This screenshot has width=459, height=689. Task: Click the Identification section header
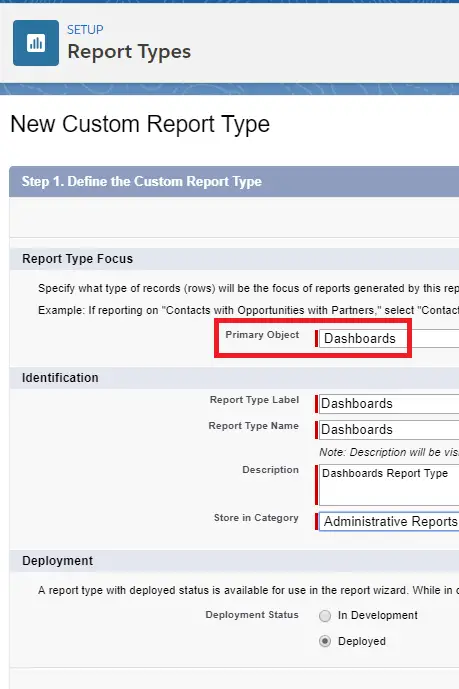click(60, 378)
